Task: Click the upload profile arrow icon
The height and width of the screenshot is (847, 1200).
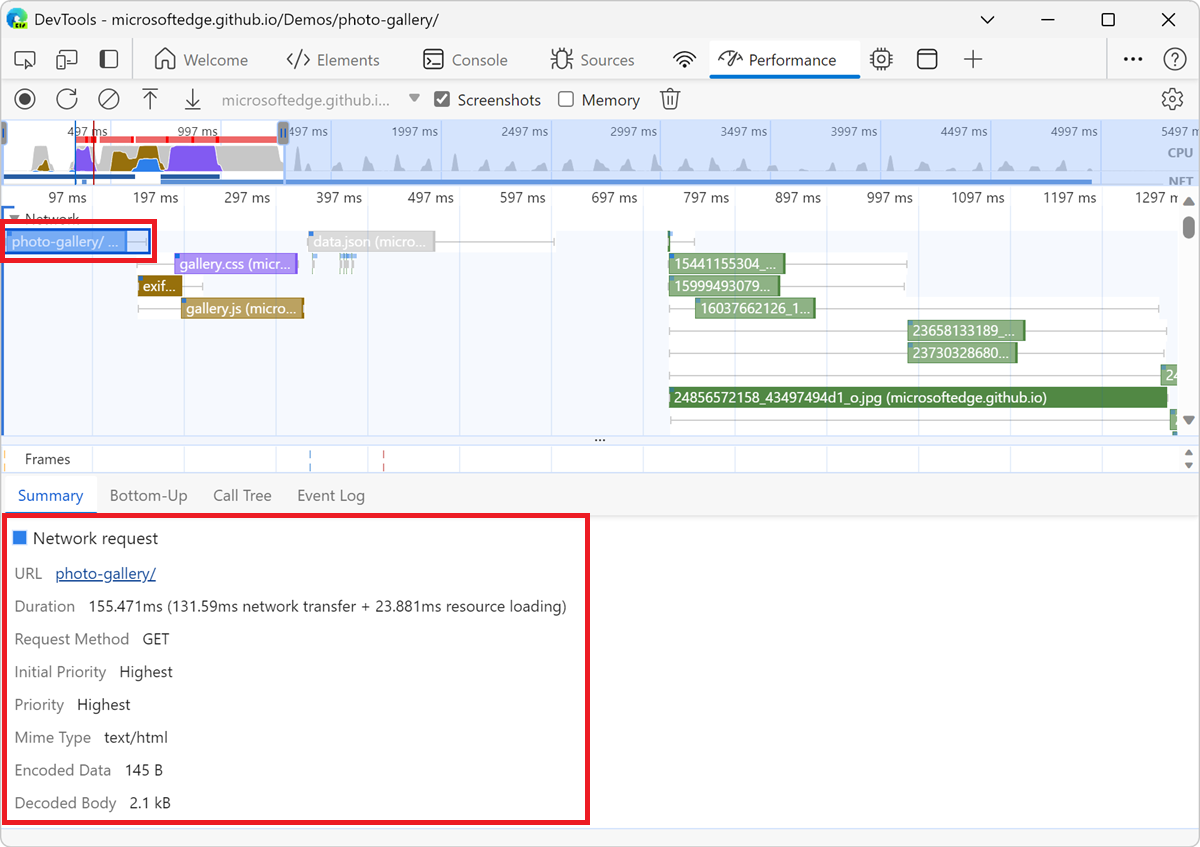Action: 150,99
